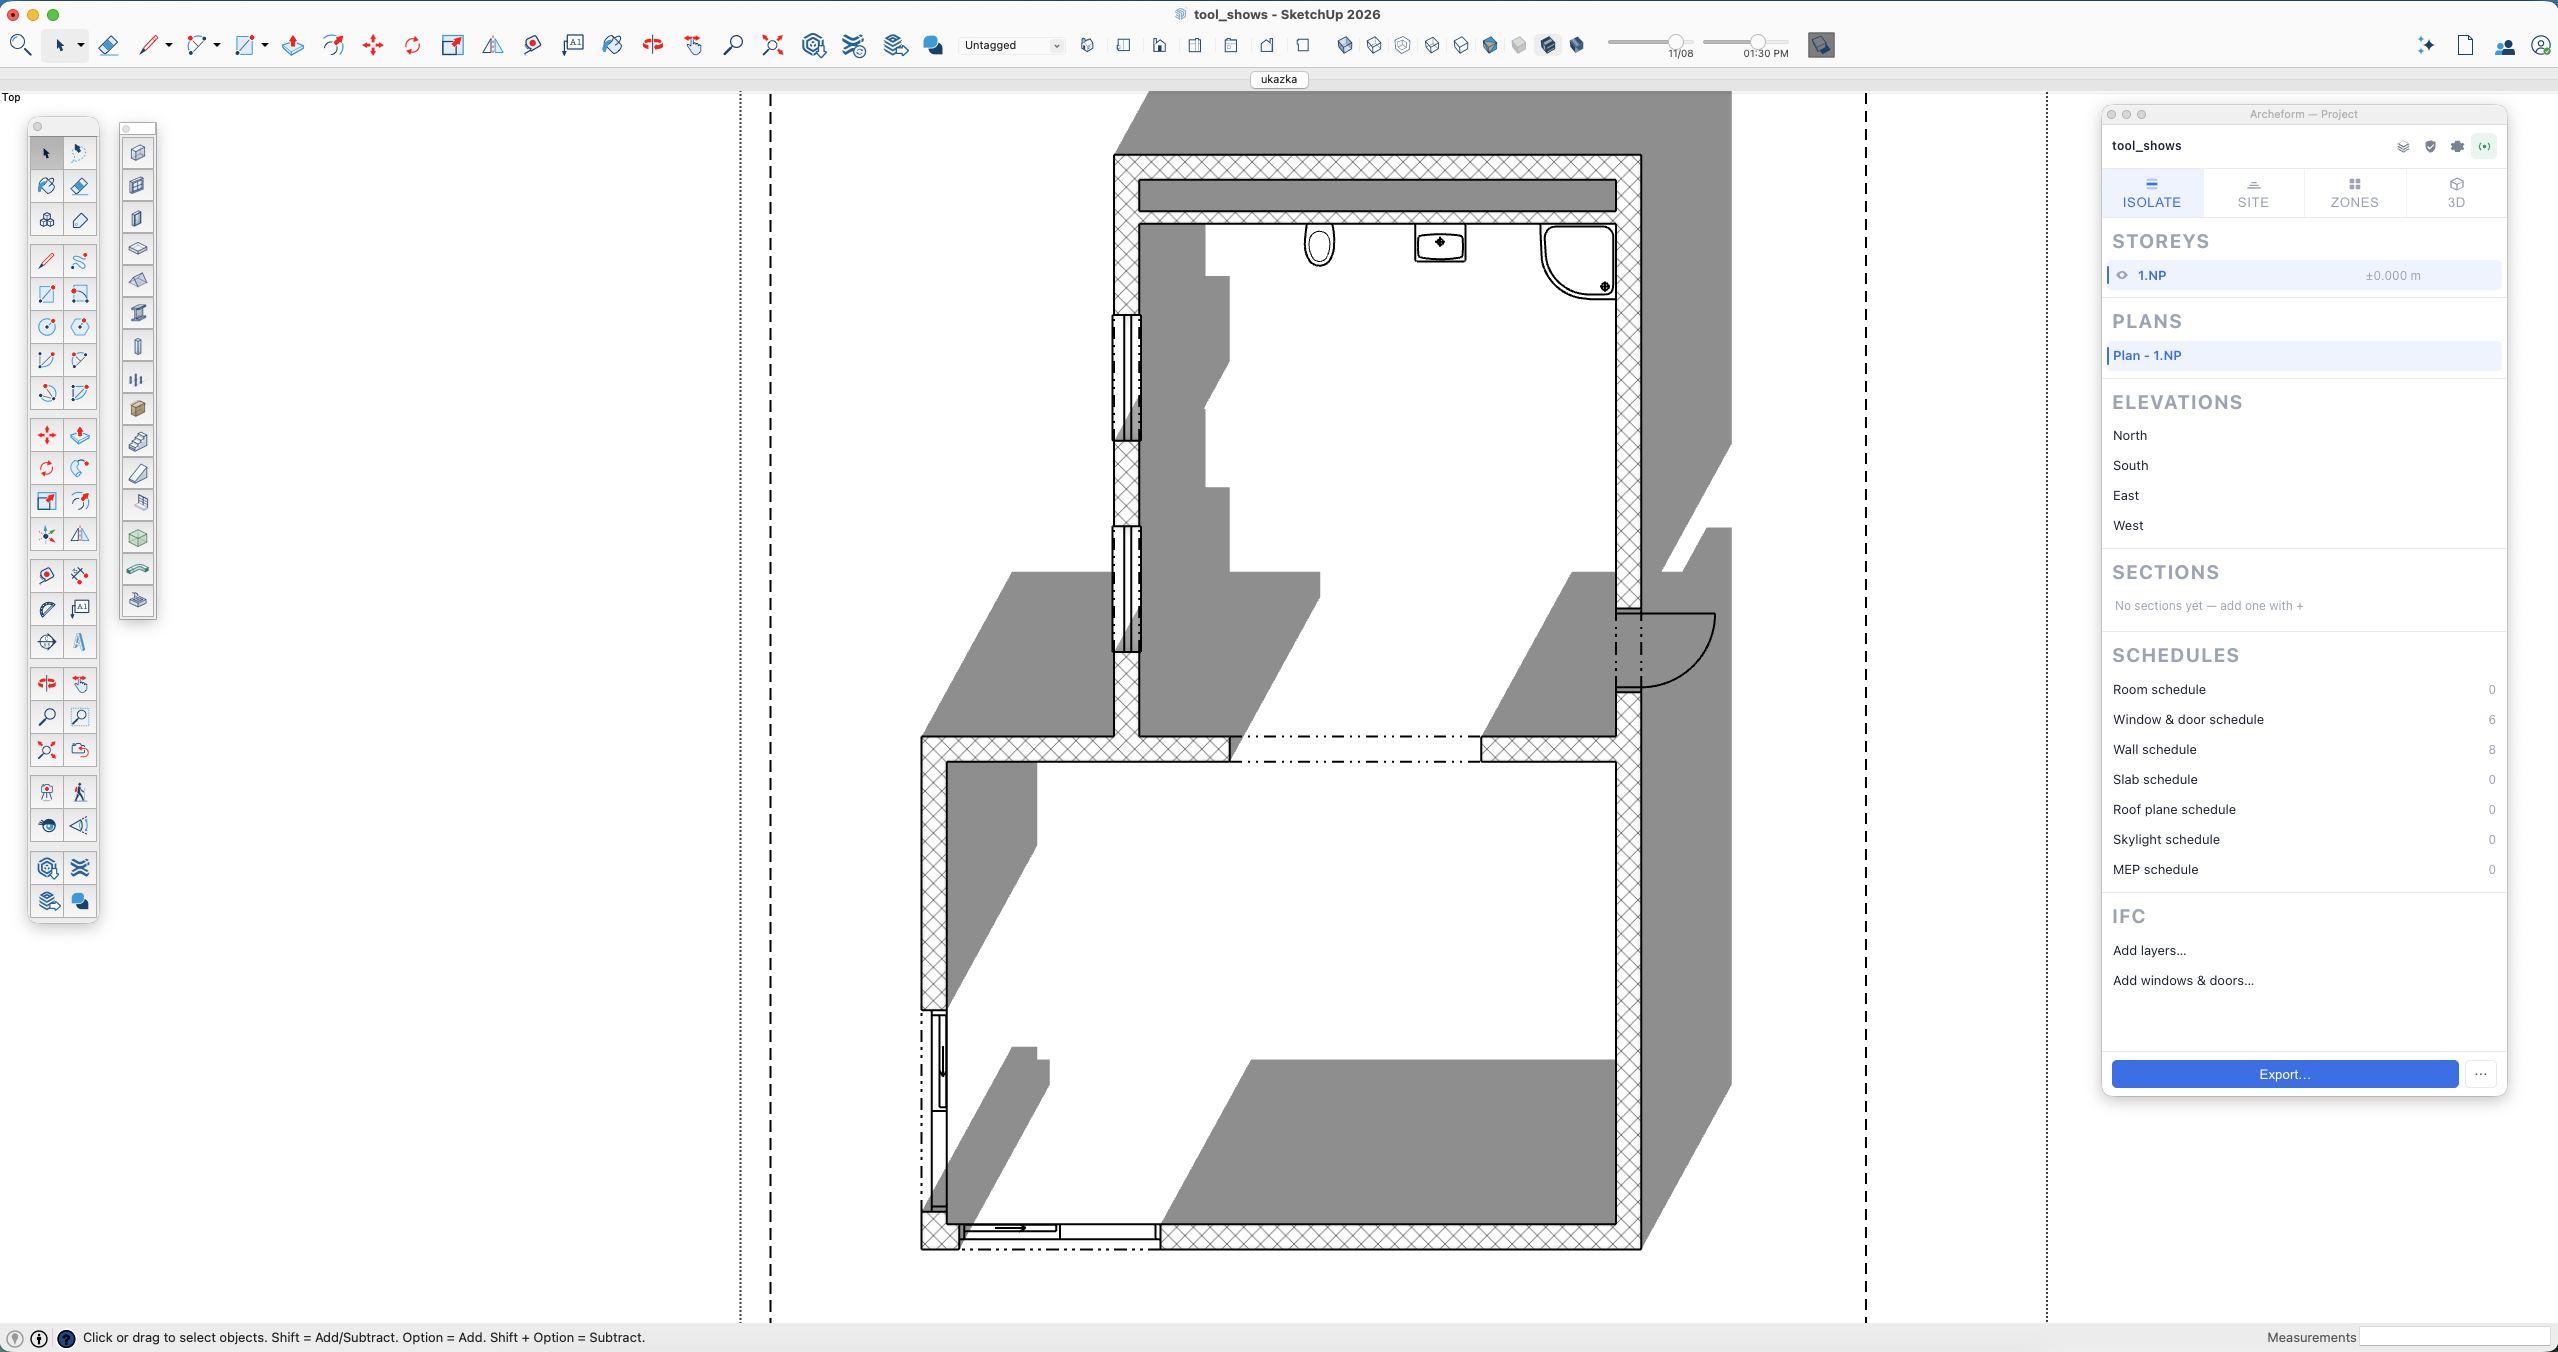2558x1352 pixels.
Task: Select the Zoom Window tool in left palette
Action: (x=80, y=717)
